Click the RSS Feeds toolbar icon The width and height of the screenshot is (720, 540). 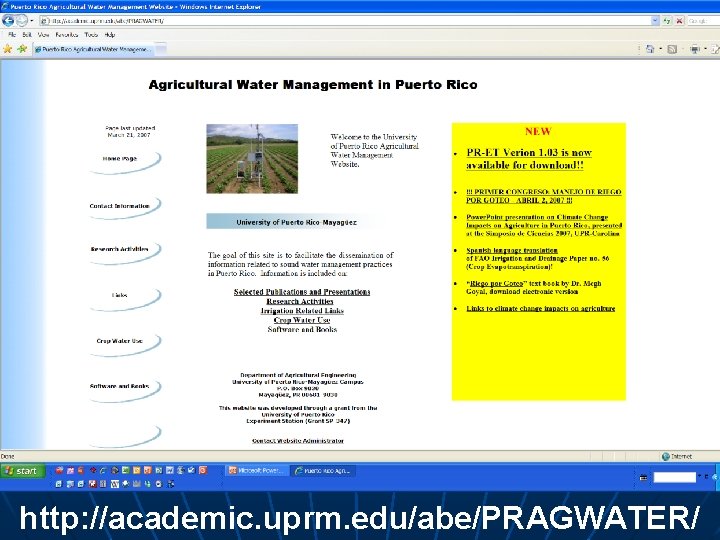click(672, 49)
